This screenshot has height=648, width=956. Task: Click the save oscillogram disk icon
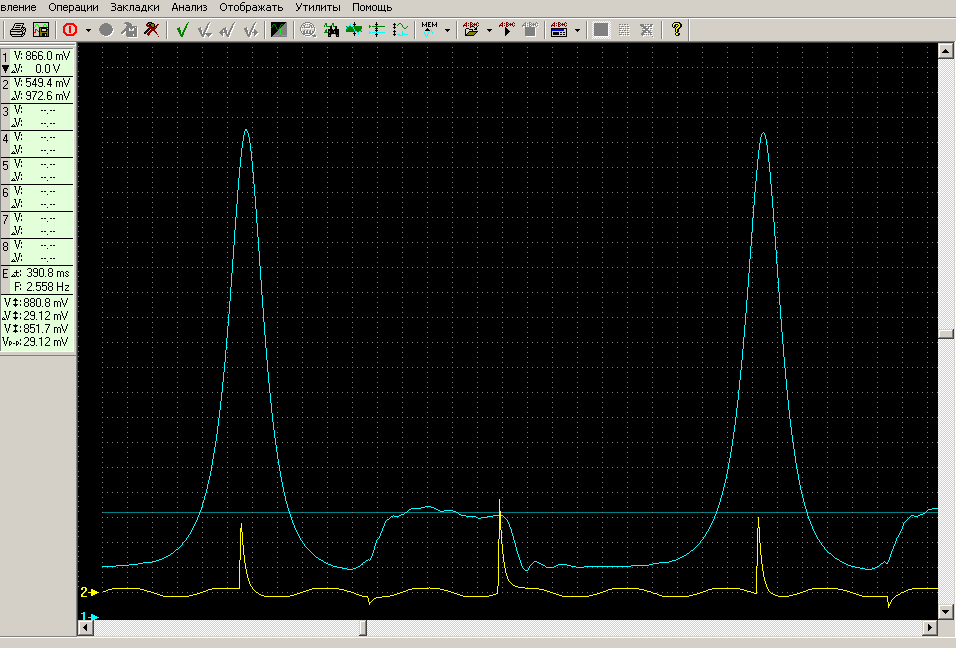(41, 30)
